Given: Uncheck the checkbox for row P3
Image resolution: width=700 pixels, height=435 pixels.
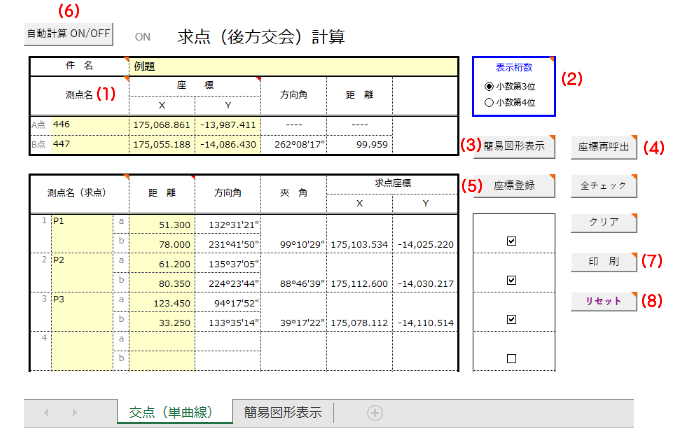Looking at the screenshot, I should (512, 320).
